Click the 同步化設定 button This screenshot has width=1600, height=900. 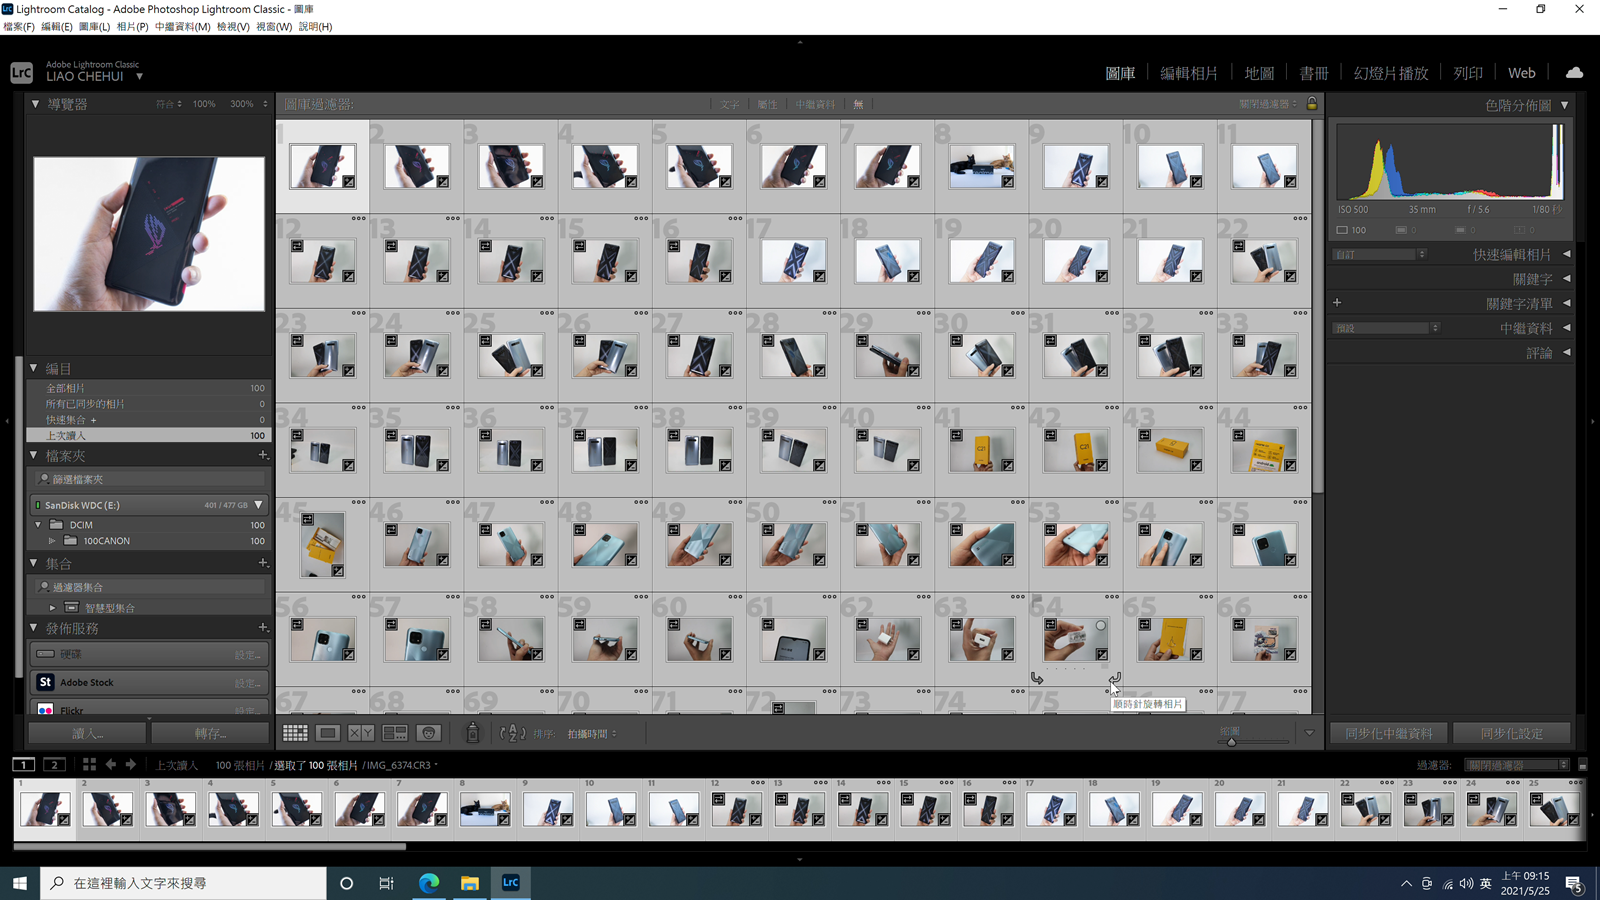pyautogui.click(x=1511, y=733)
